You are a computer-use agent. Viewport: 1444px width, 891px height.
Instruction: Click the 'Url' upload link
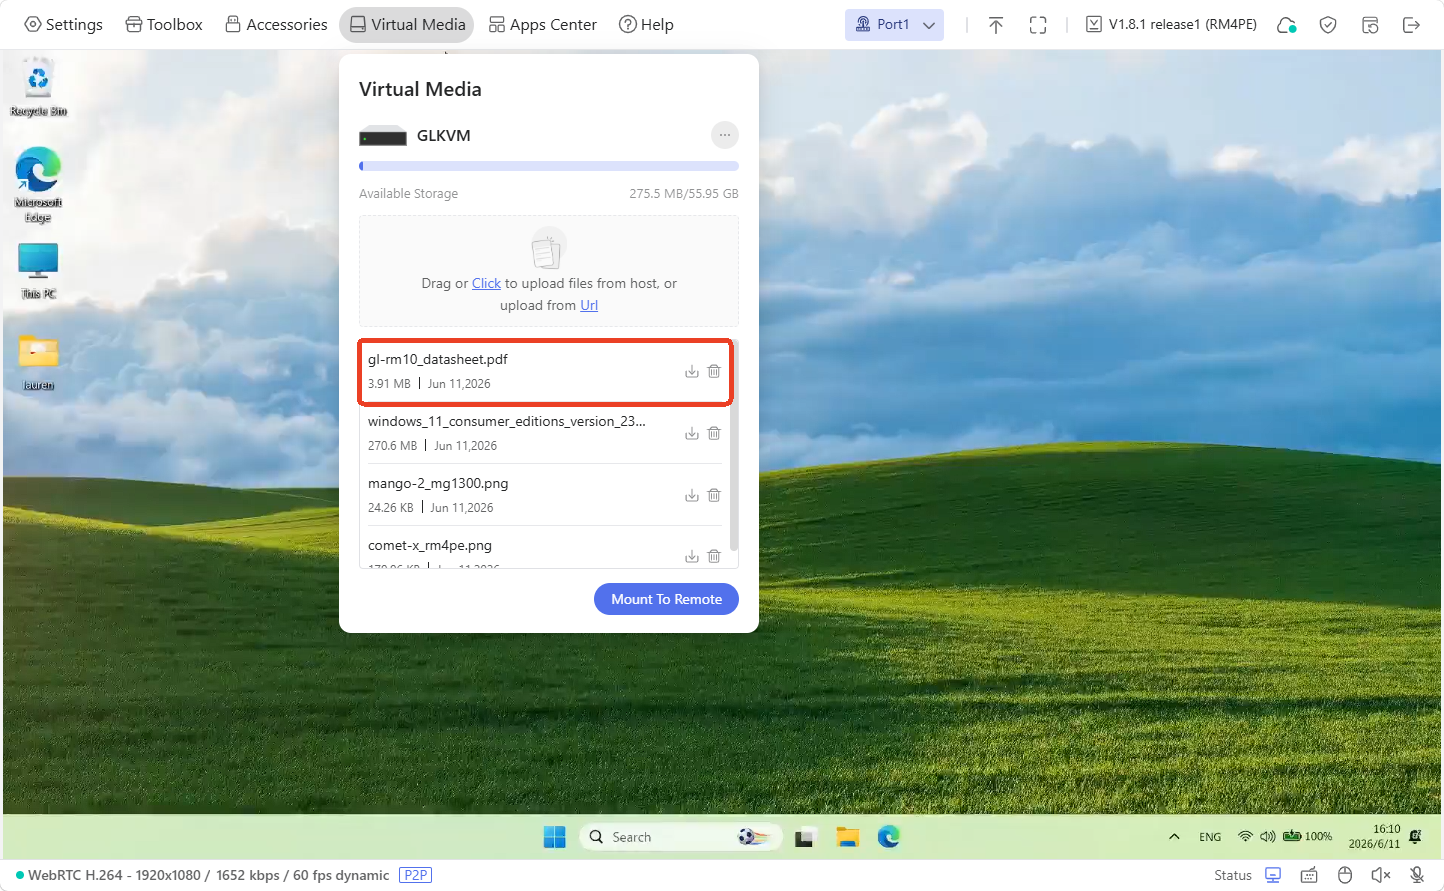(589, 305)
